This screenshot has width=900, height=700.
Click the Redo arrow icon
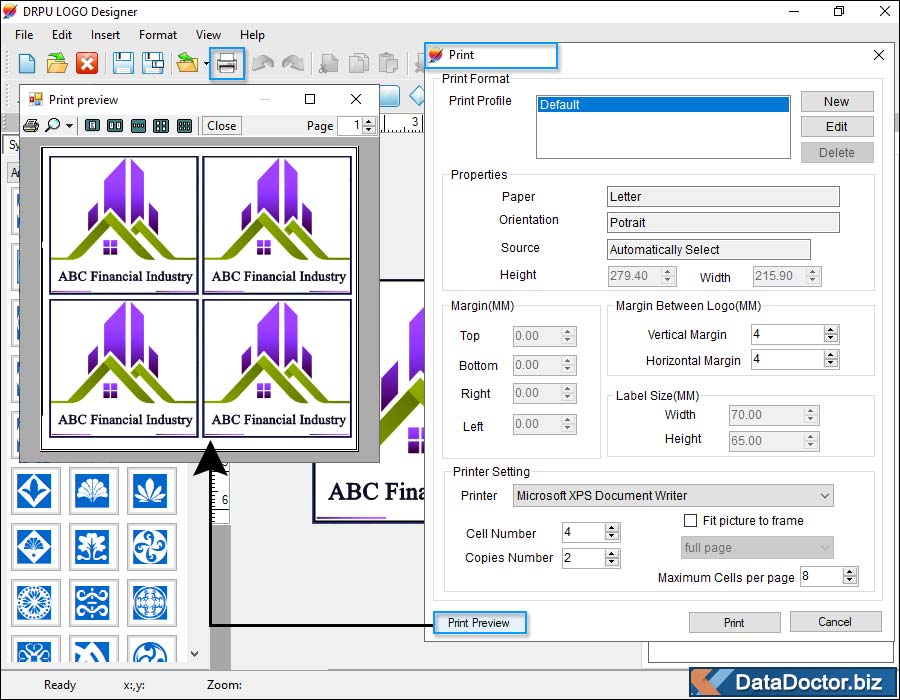(x=293, y=63)
